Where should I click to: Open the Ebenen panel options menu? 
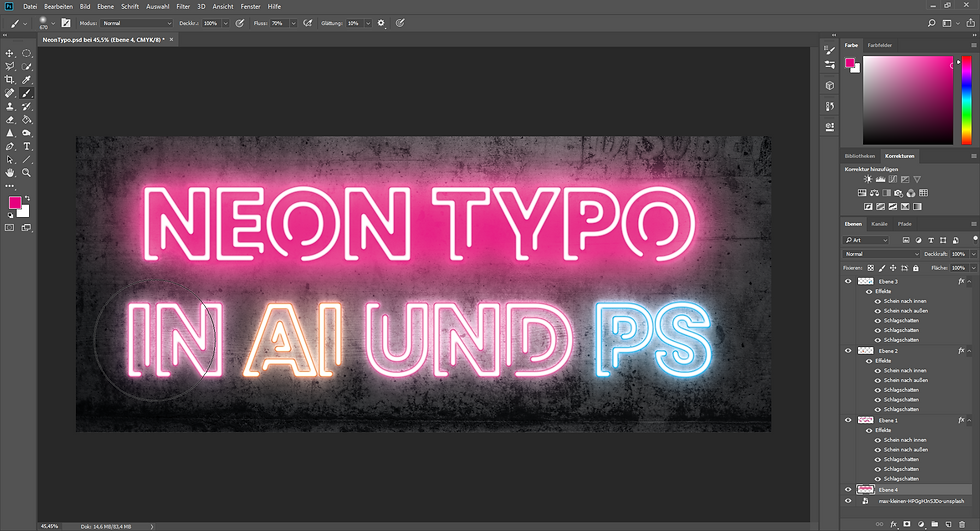(x=974, y=224)
